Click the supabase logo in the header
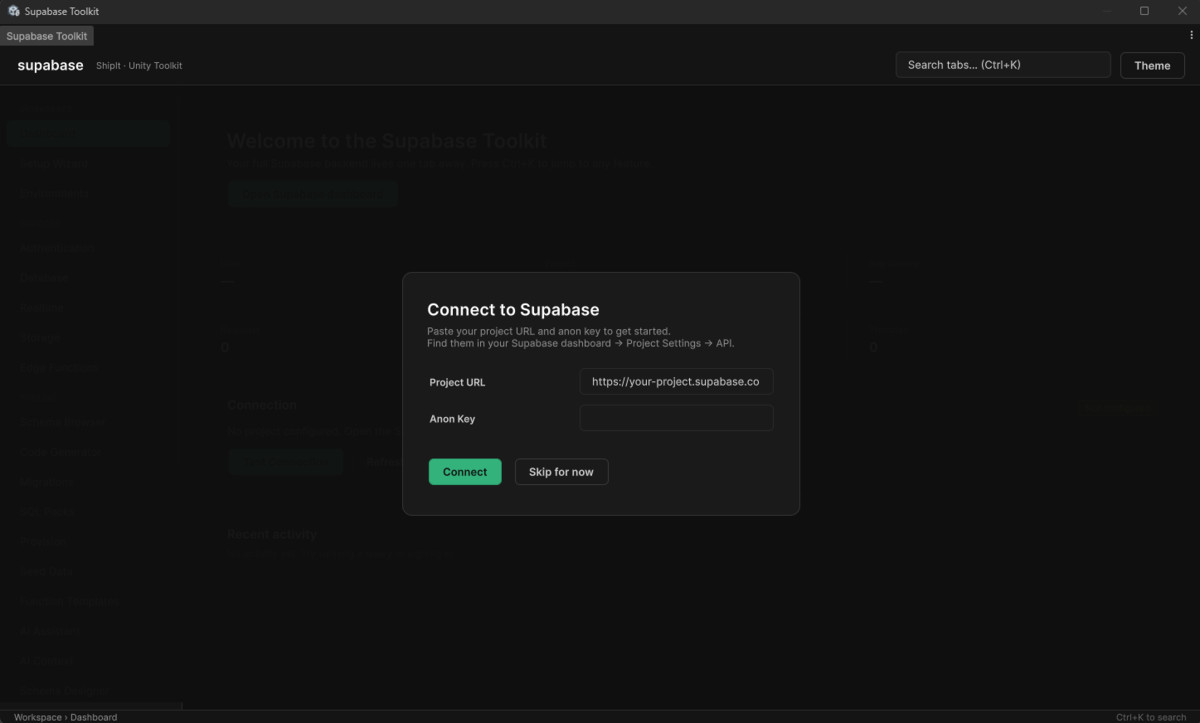 tap(50, 65)
